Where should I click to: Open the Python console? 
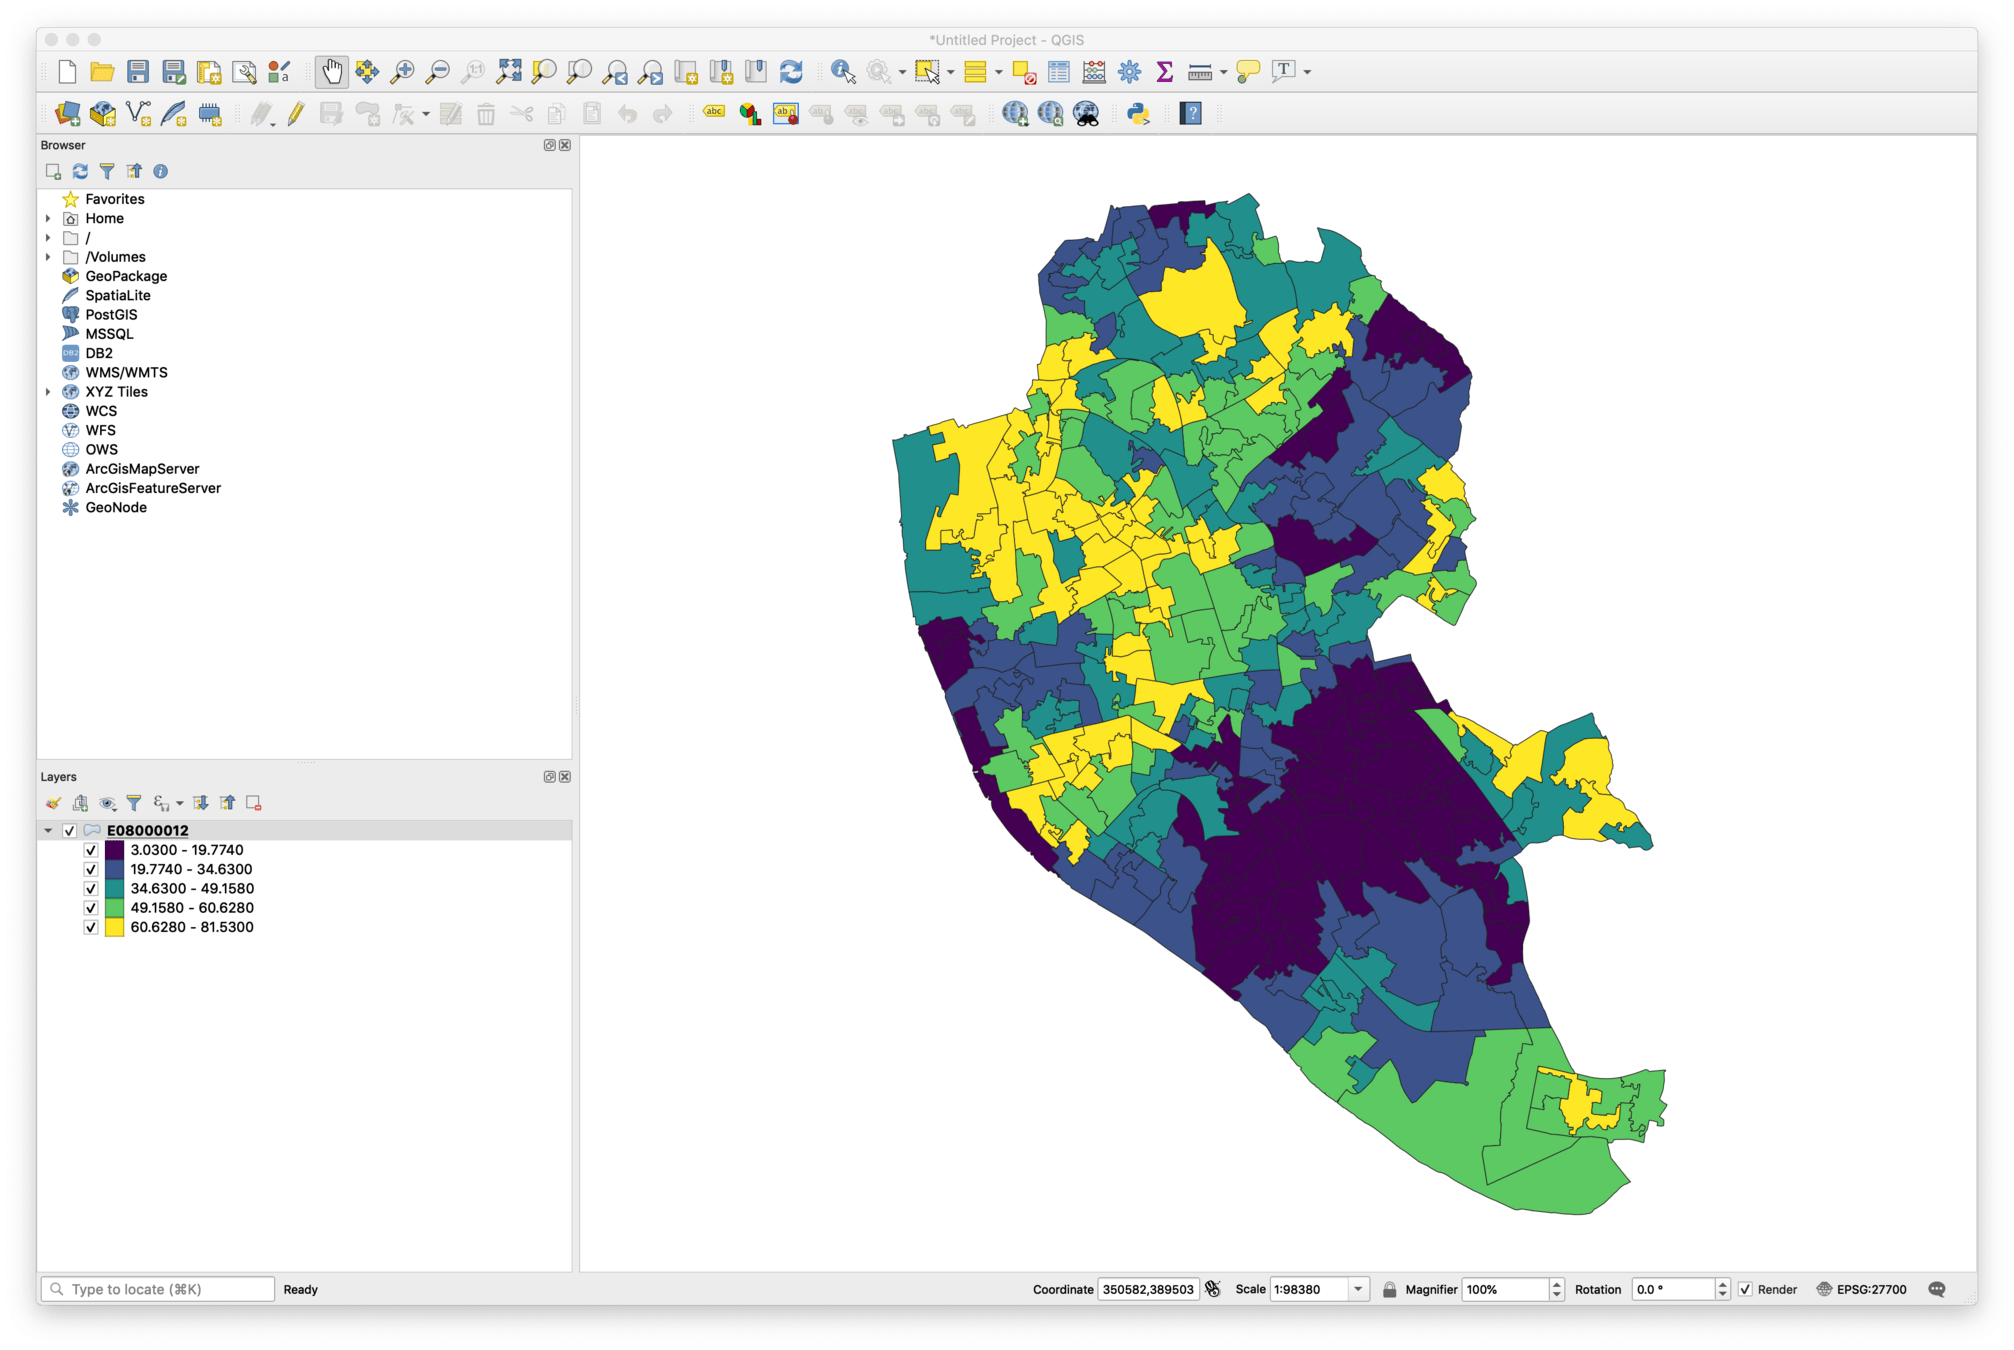click(1138, 113)
